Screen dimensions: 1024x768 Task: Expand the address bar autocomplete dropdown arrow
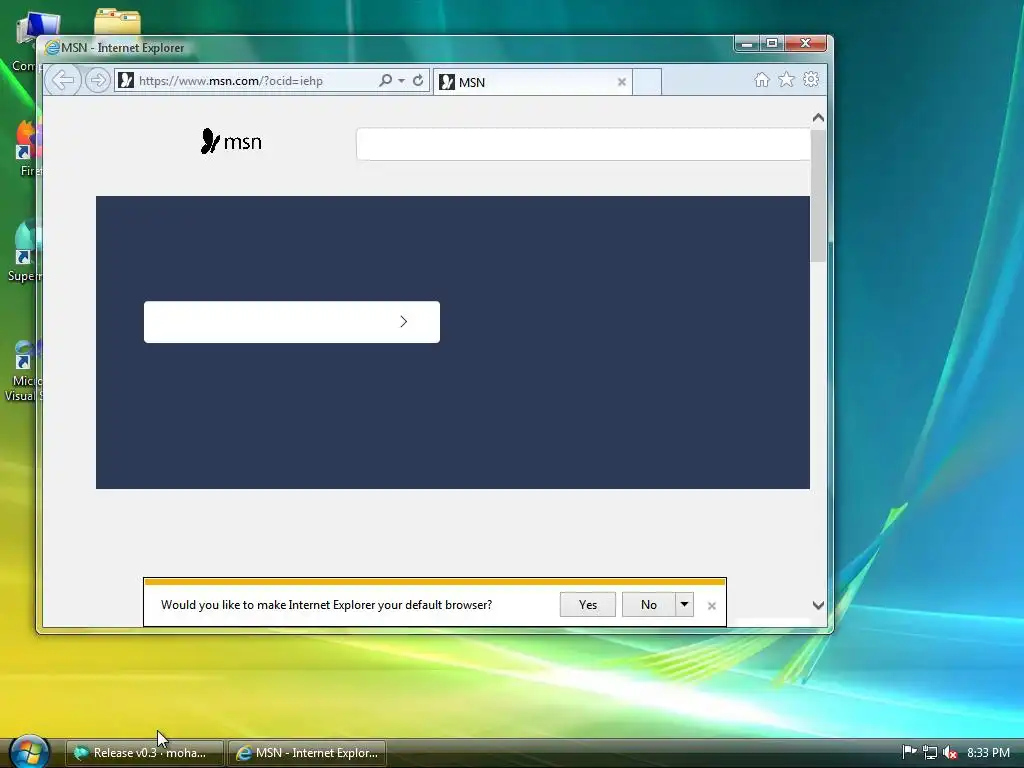pyautogui.click(x=401, y=80)
